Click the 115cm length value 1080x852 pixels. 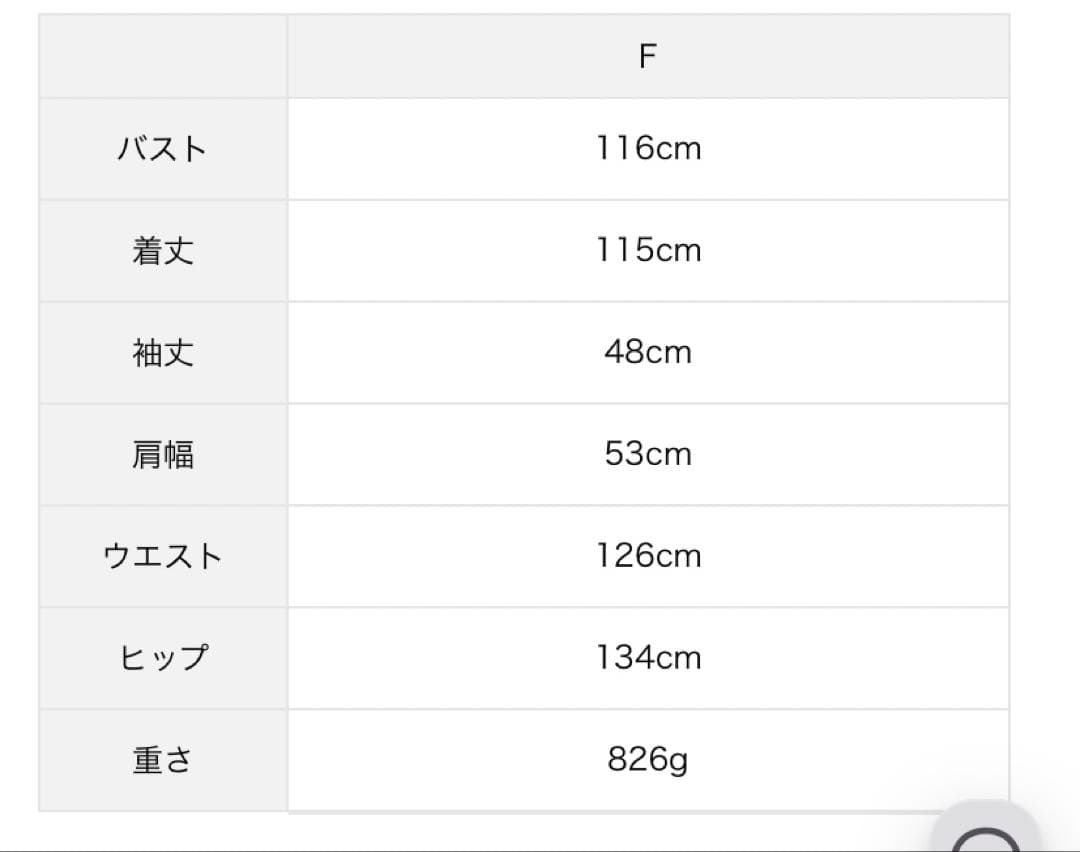click(x=648, y=251)
